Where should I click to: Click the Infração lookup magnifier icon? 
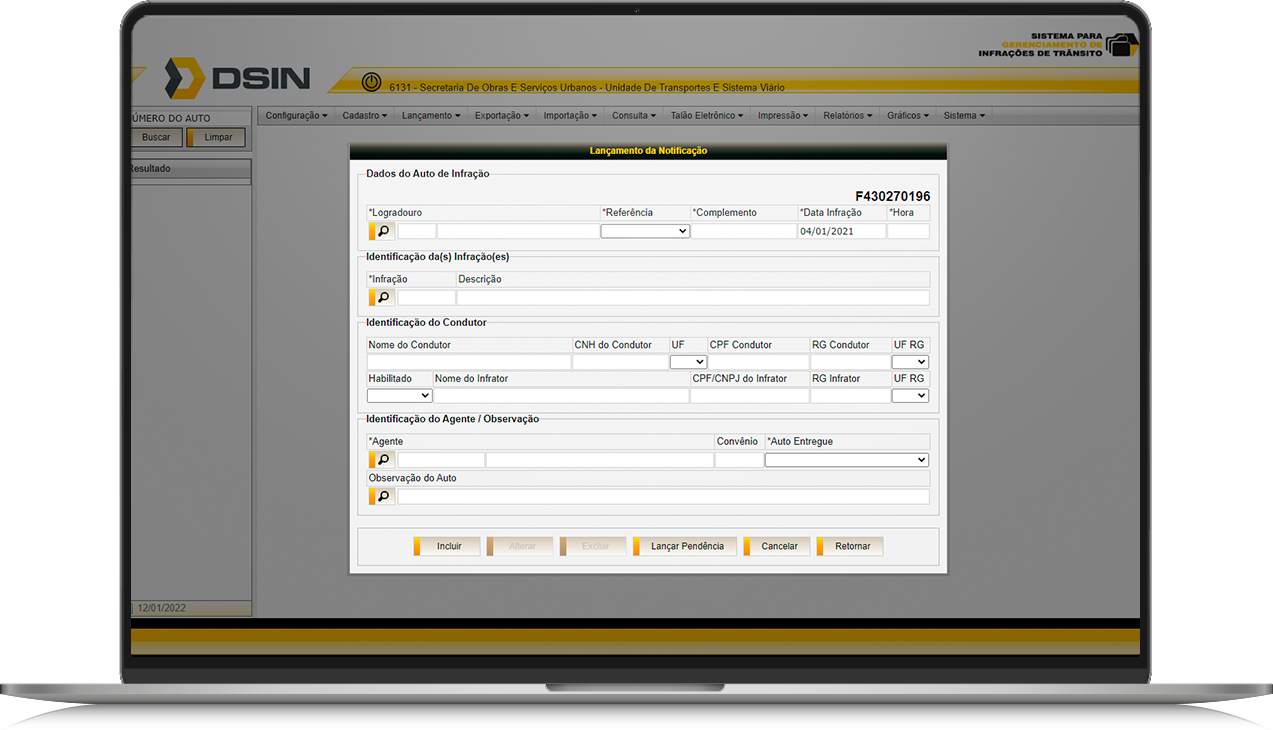[382, 298]
